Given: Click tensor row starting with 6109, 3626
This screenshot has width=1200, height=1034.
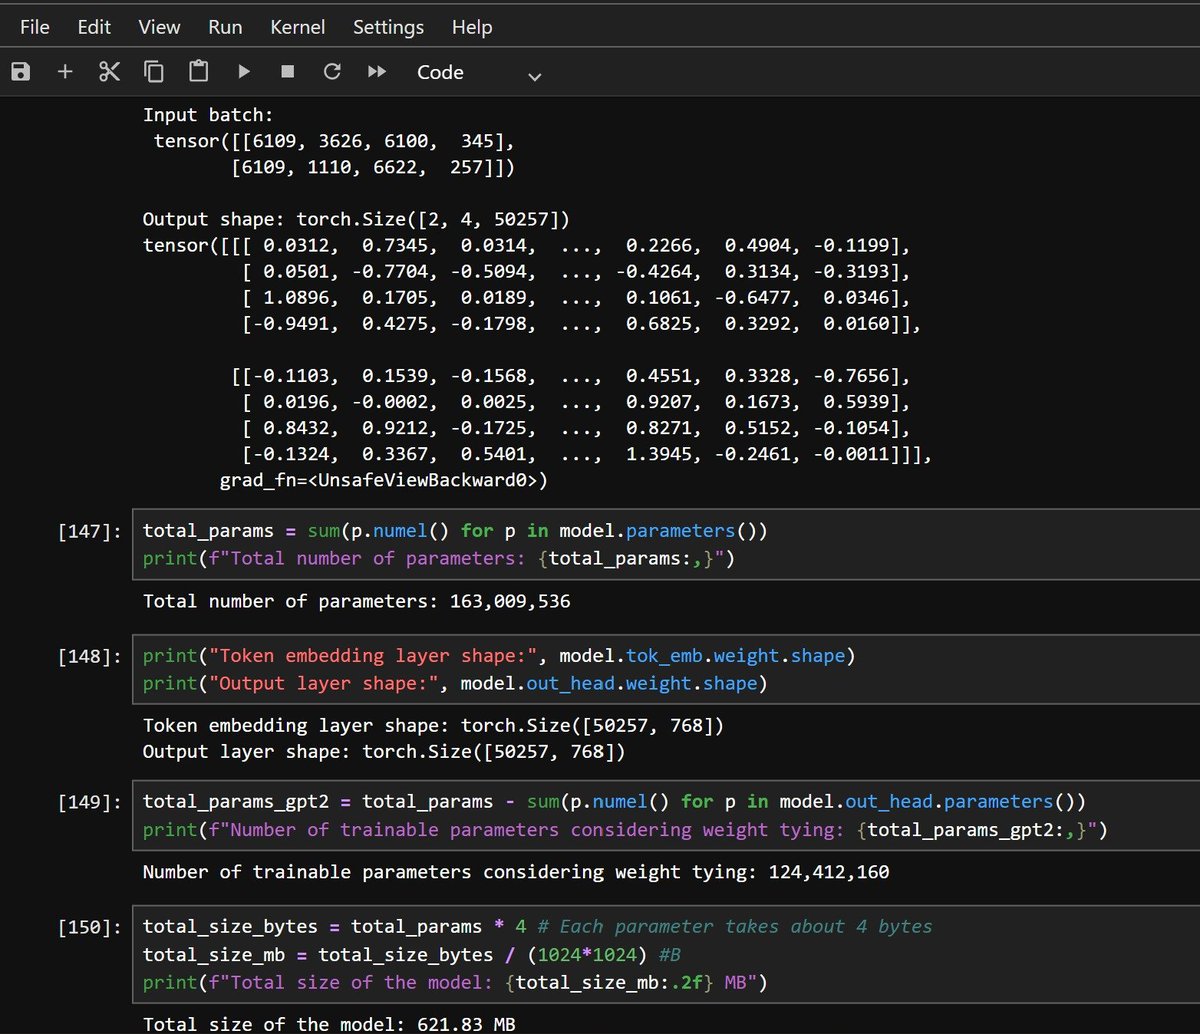Looking at the screenshot, I should [334, 141].
